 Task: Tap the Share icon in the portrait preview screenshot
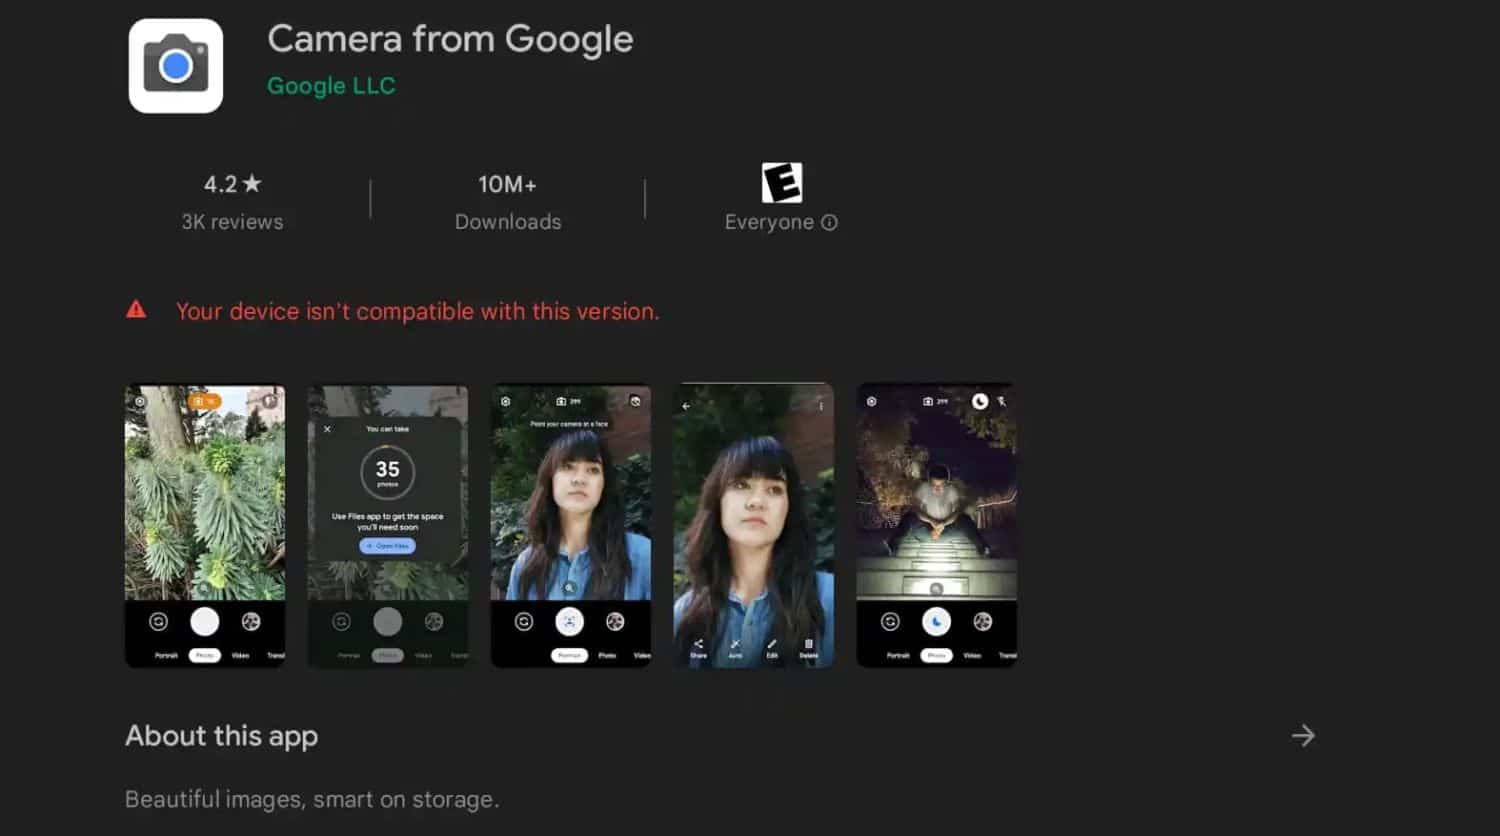coord(698,646)
